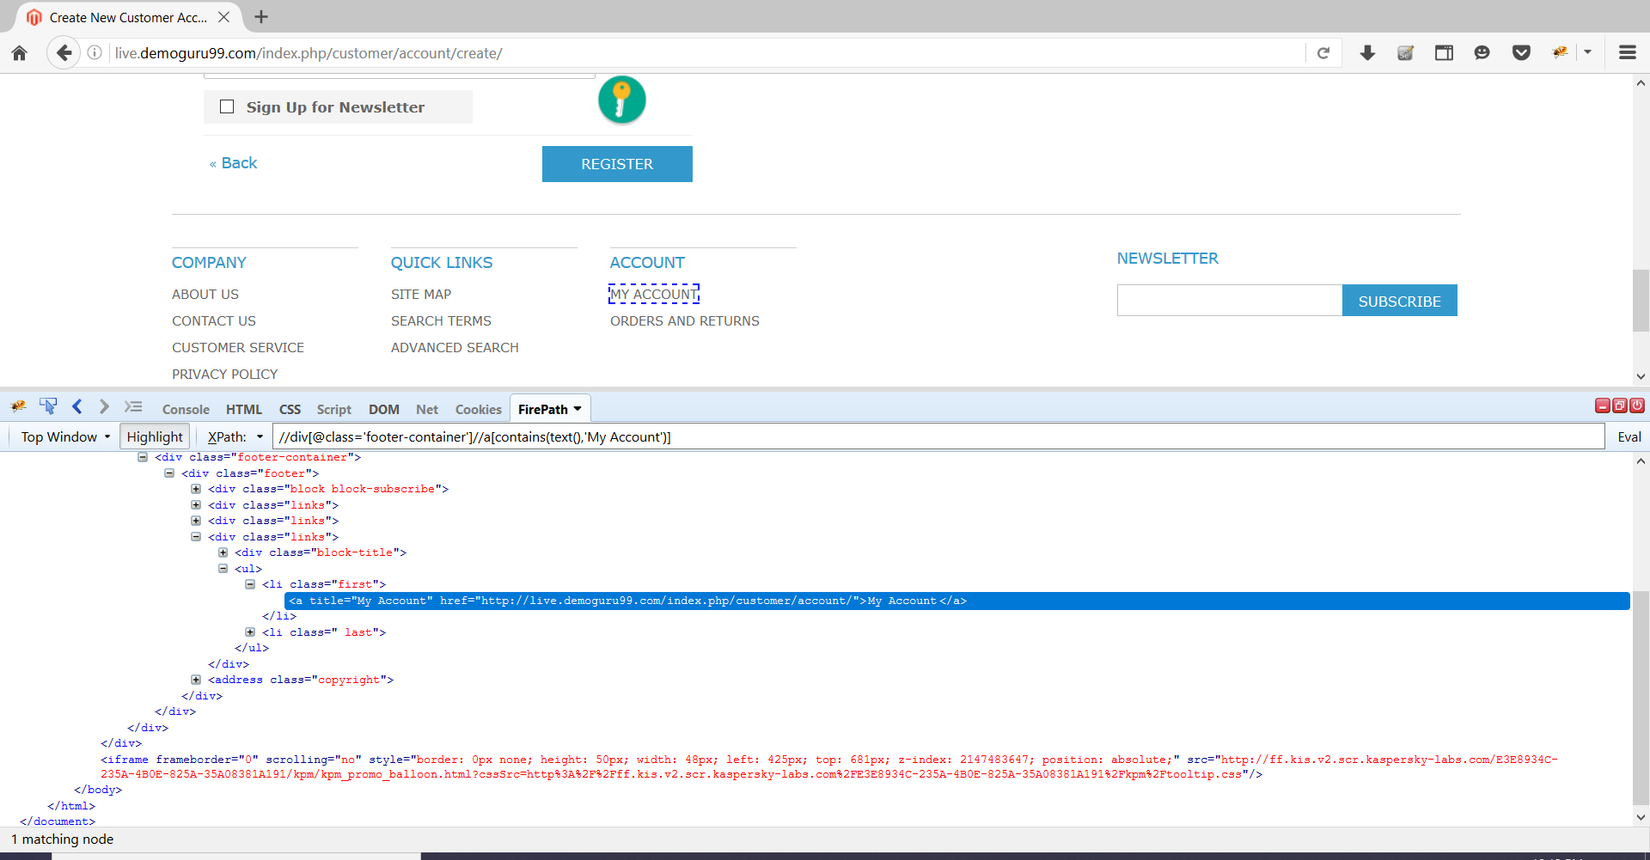Viewport: 1650px width, 860px height.
Task: Show the Firebug command line icon
Action: [x=133, y=407]
